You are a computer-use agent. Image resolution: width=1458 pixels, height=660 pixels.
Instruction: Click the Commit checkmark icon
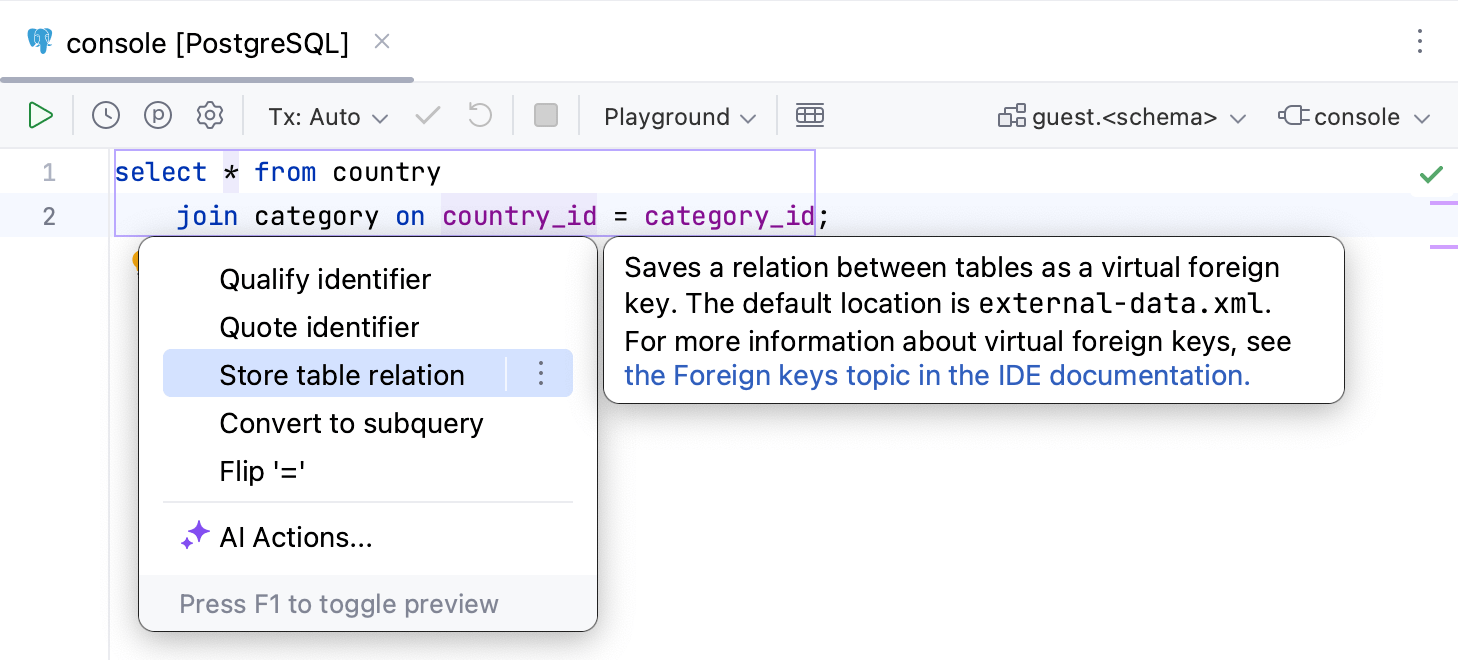pos(428,116)
